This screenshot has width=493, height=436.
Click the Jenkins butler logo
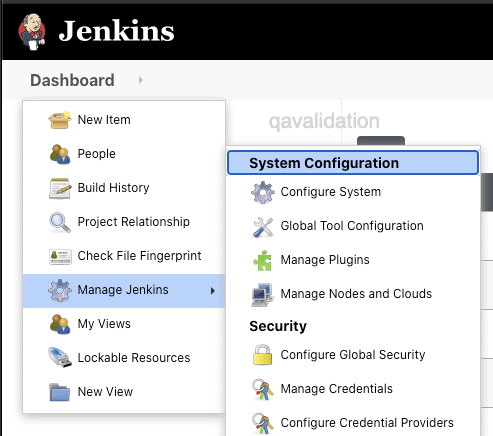pyautogui.click(x=32, y=32)
